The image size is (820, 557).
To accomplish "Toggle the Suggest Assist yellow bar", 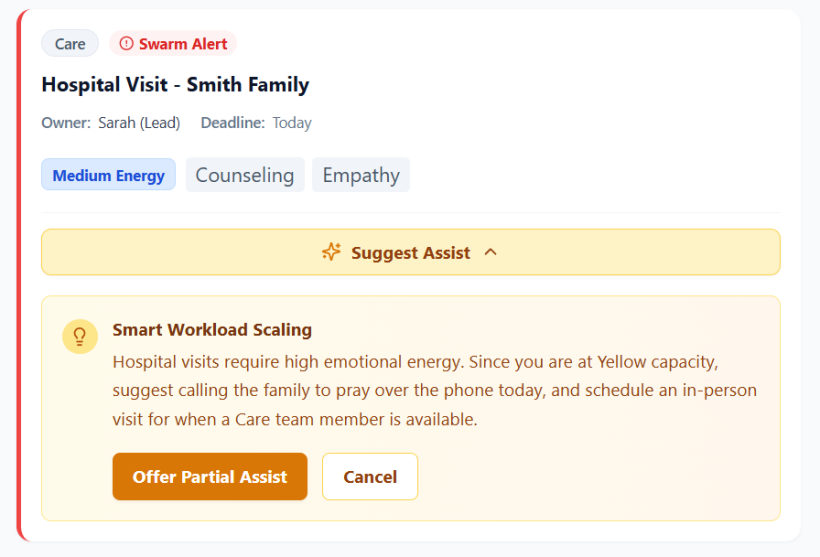I will pyautogui.click(x=411, y=252).
